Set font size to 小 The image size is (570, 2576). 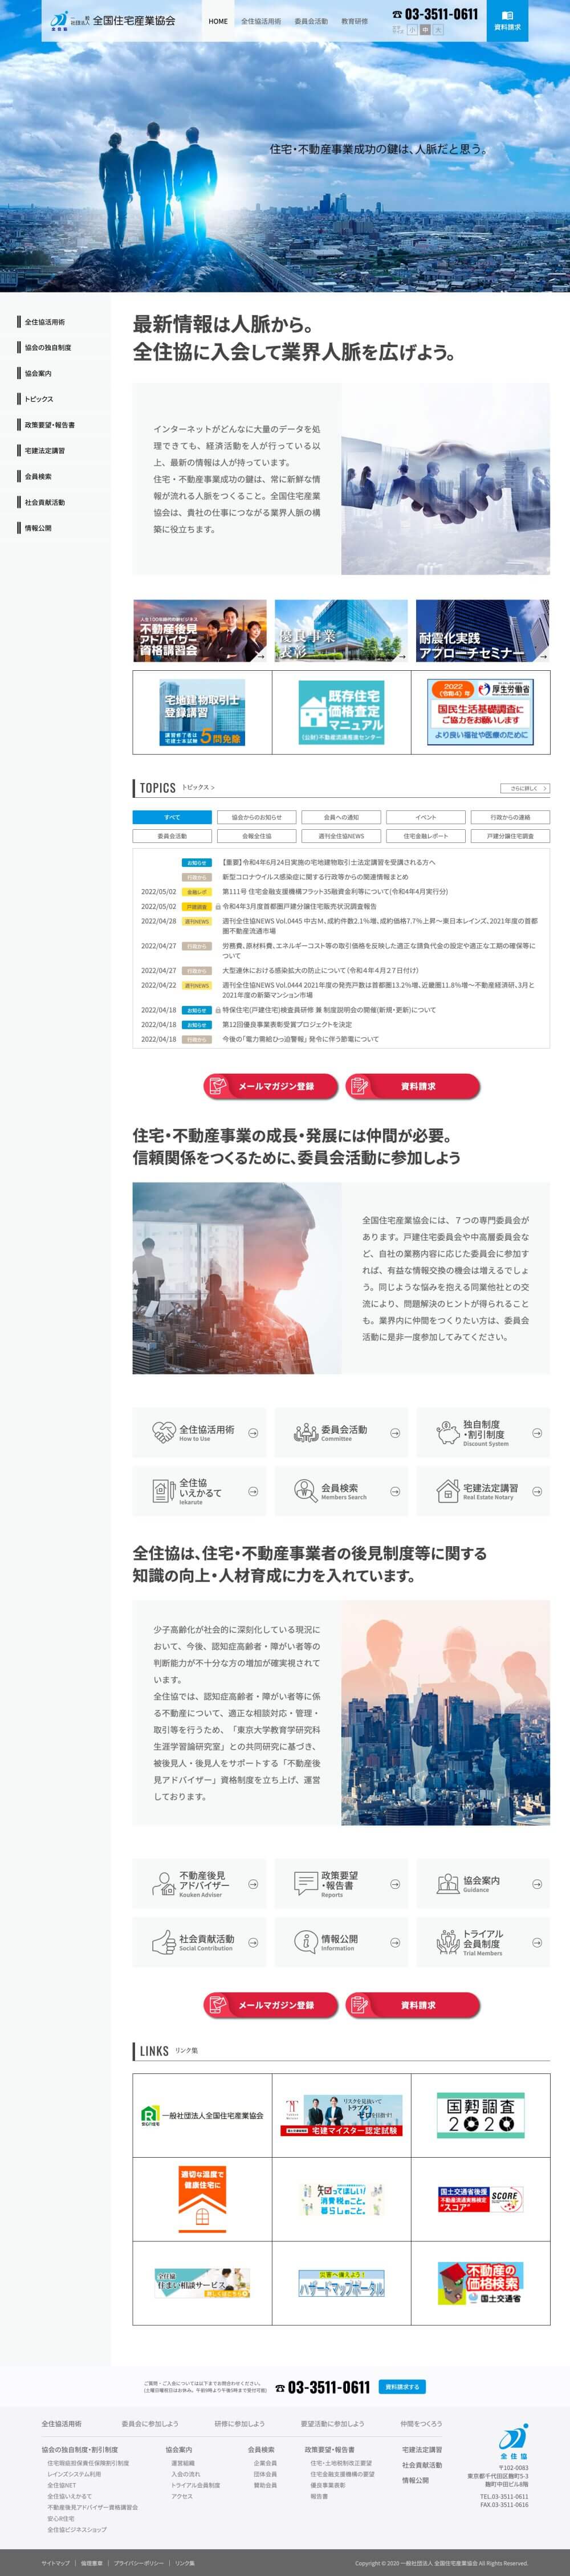tap(412, 30)
